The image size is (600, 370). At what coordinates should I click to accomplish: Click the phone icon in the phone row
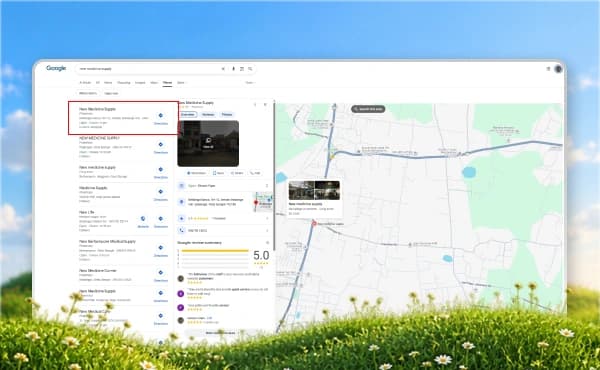181,230
